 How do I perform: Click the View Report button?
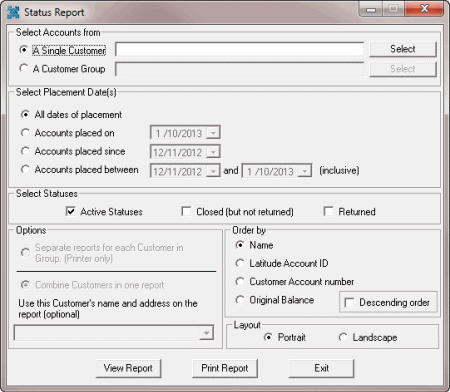(128, 368)
